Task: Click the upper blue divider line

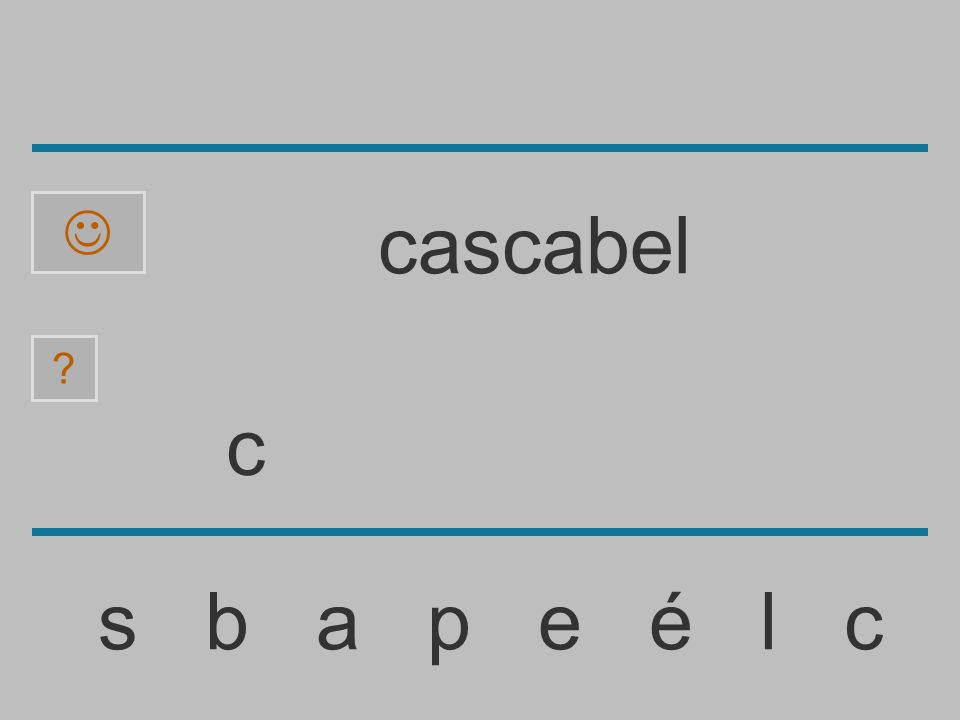Action: [x=480, y=148]
